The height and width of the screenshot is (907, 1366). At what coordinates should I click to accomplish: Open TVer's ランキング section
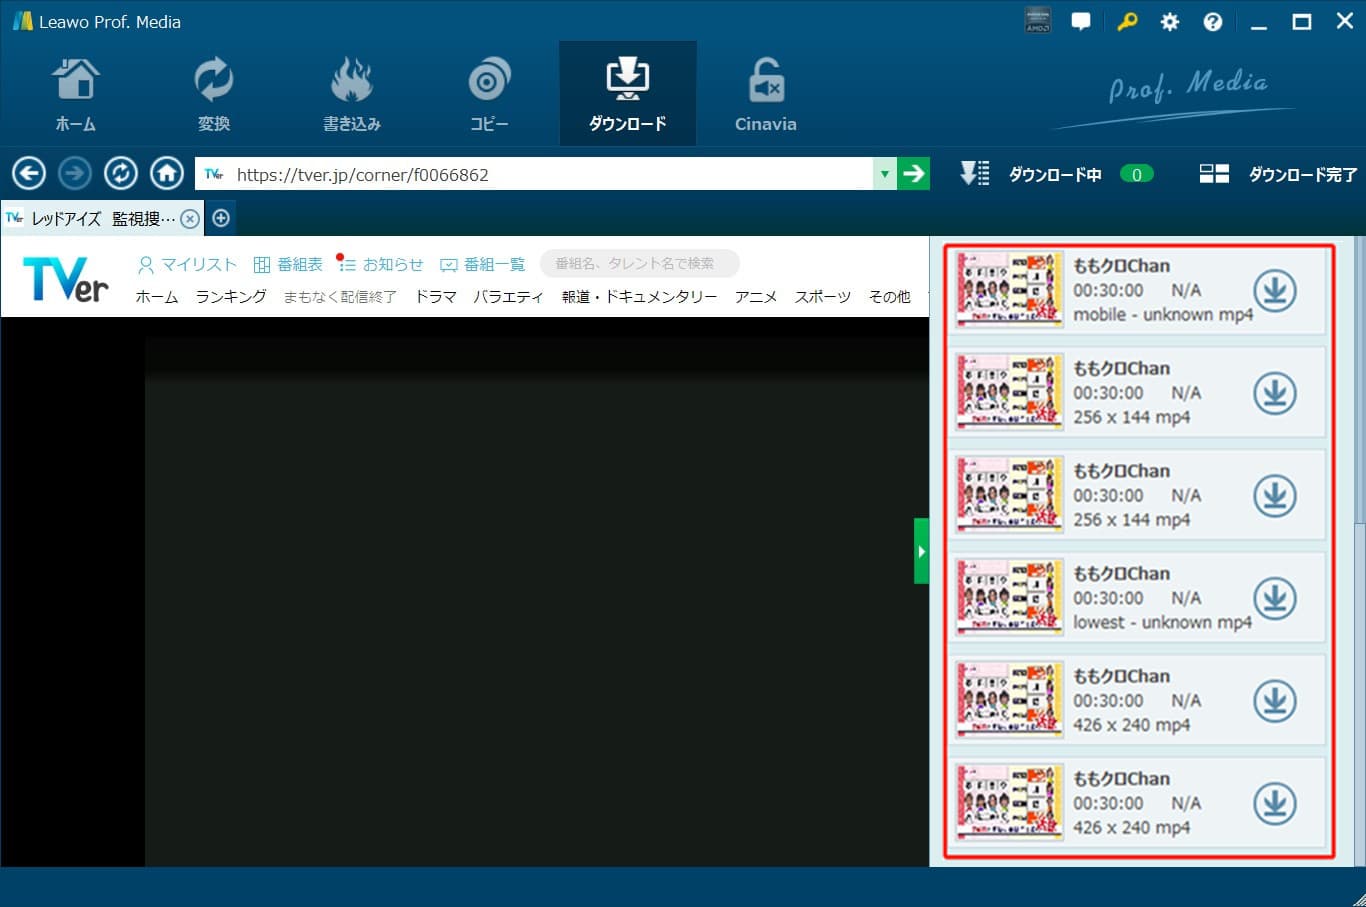[230, 296]
